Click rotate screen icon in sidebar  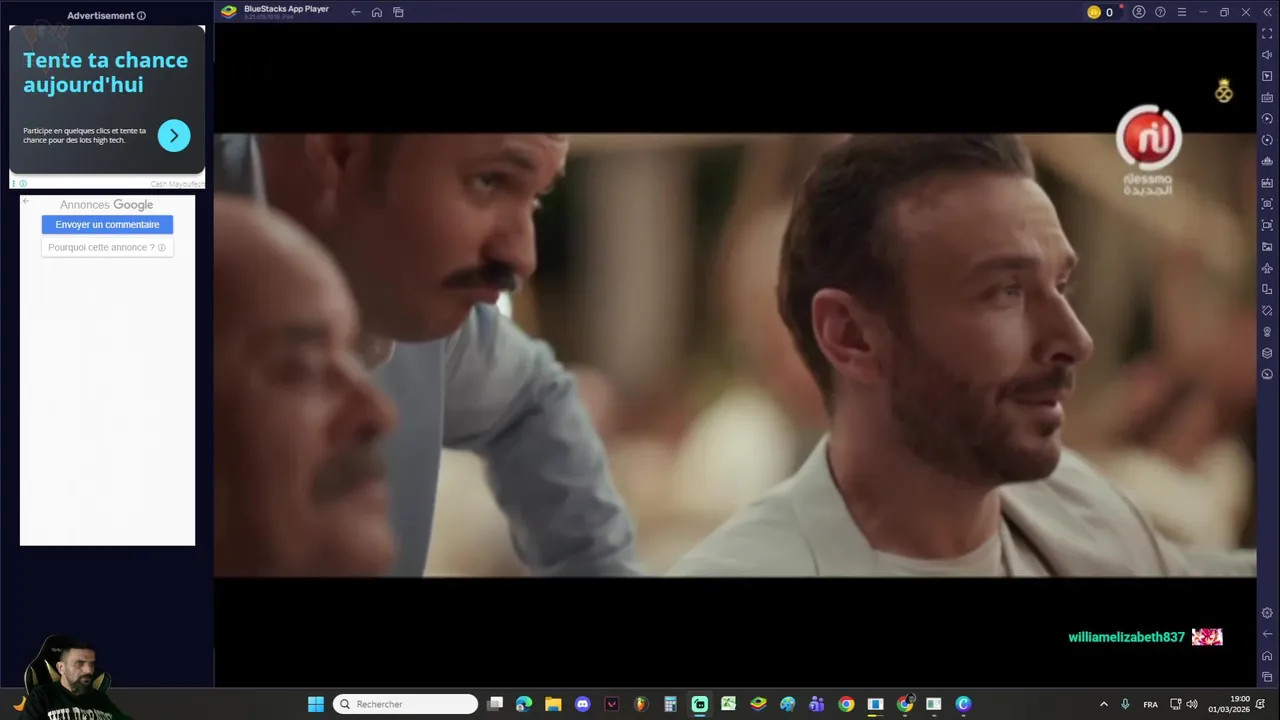click(1267, 311)
